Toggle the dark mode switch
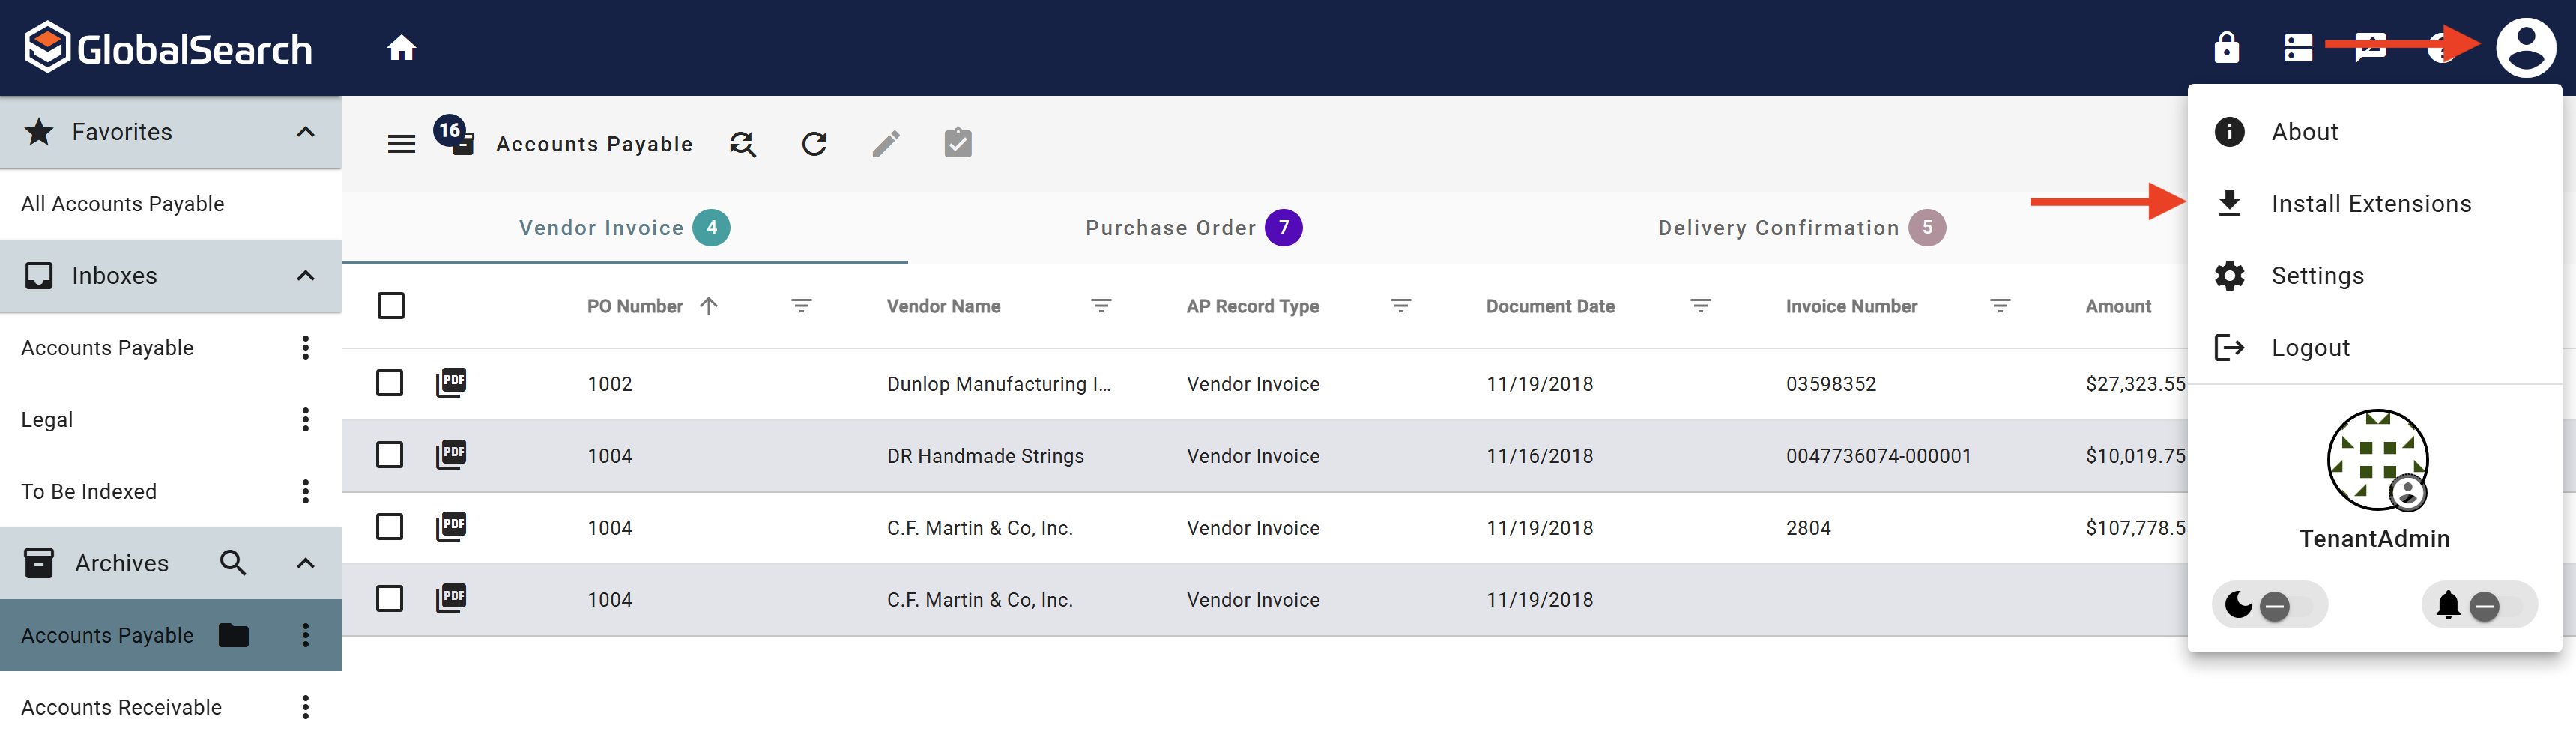Image resolution: width=2576 pixels, height=752 pixels. 2270,606
